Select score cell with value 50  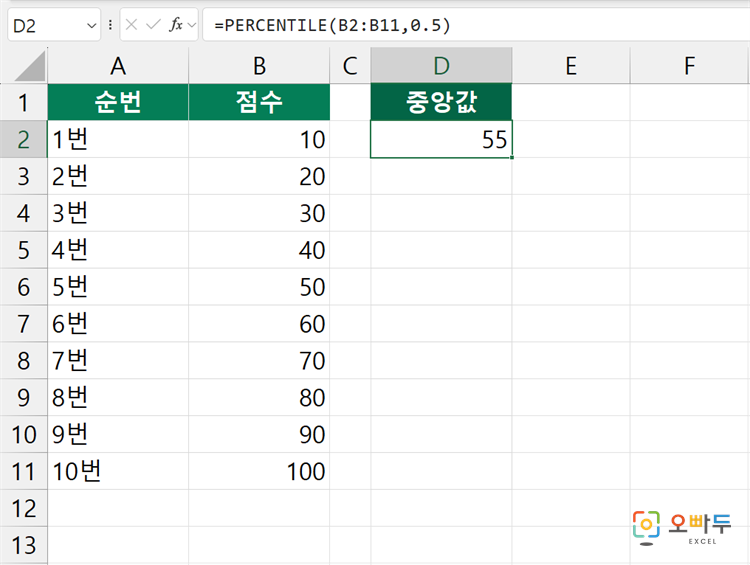tap(259, 287)
